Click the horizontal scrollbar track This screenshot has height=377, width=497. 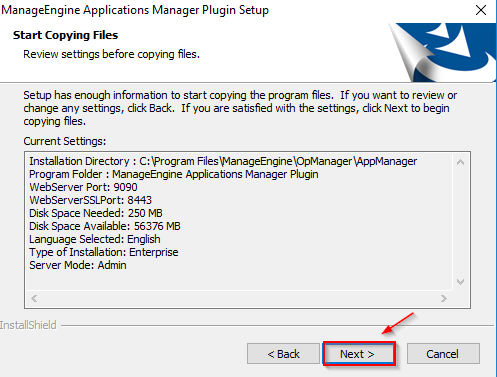[x=239, y=298]
